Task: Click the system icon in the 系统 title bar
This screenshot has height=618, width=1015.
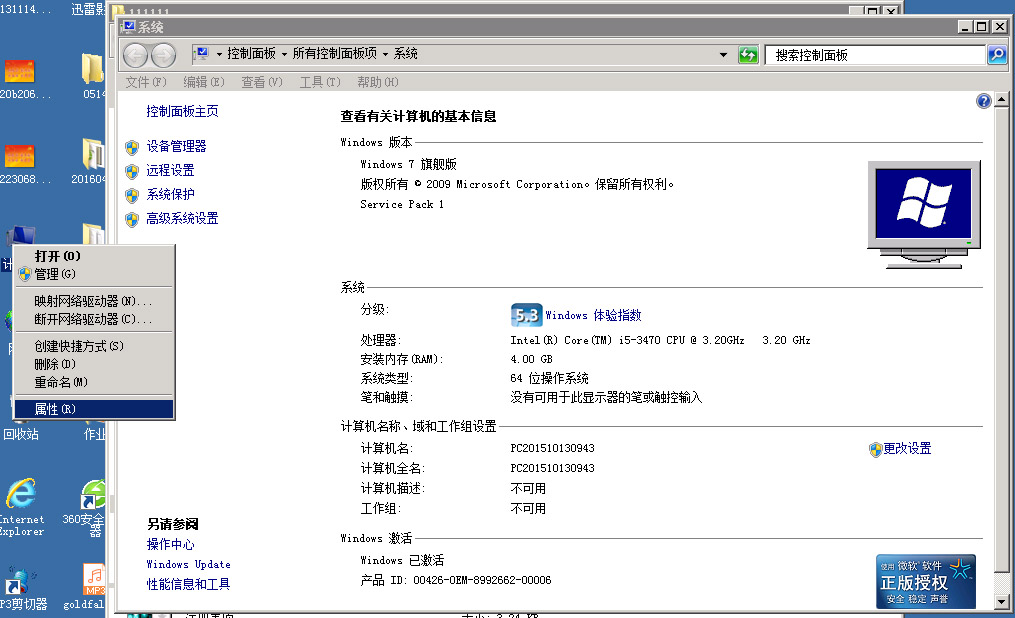Action: coord(129,27)
